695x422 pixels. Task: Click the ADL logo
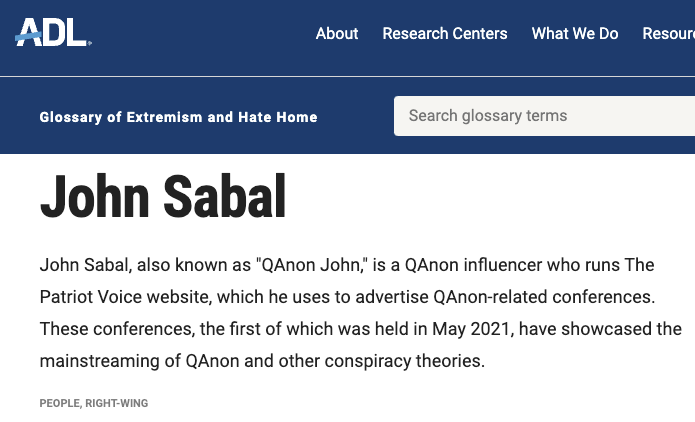pyautogui.click(x=53, y=32)
